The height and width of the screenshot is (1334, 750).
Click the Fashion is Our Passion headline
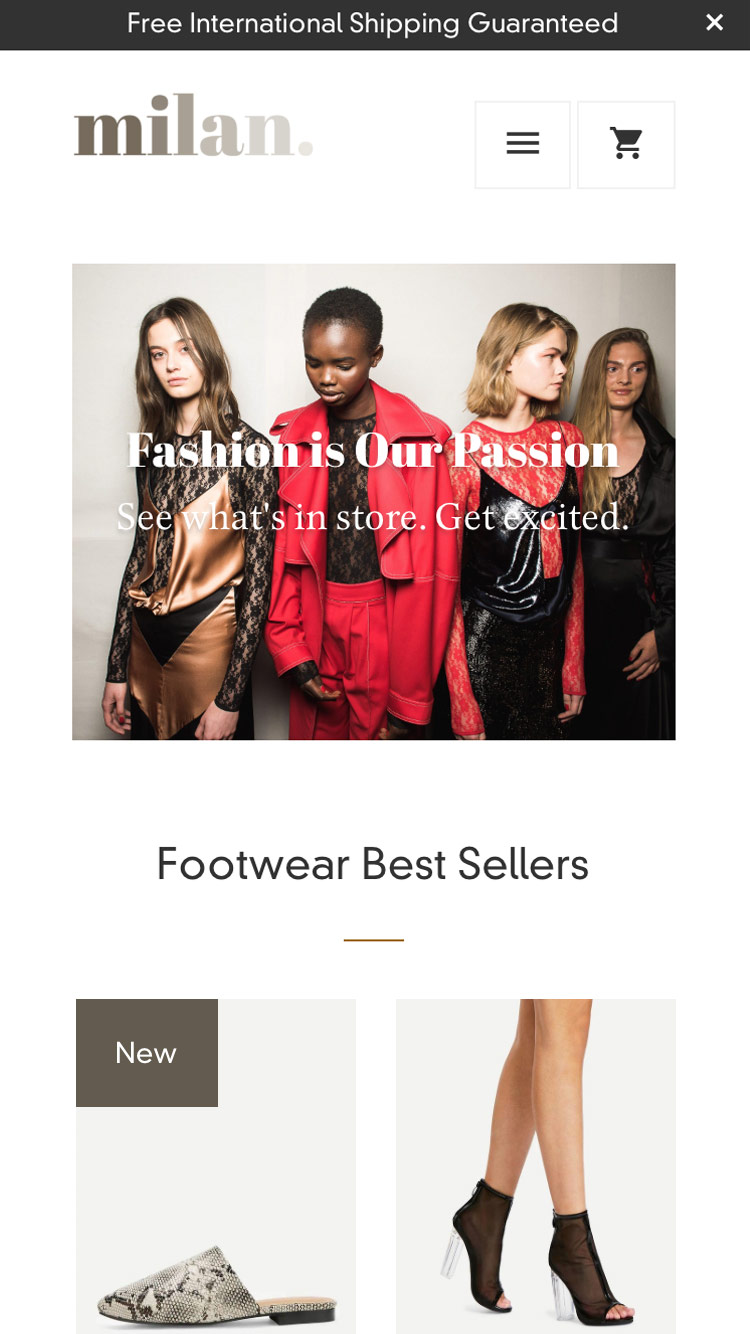point(373,450)
